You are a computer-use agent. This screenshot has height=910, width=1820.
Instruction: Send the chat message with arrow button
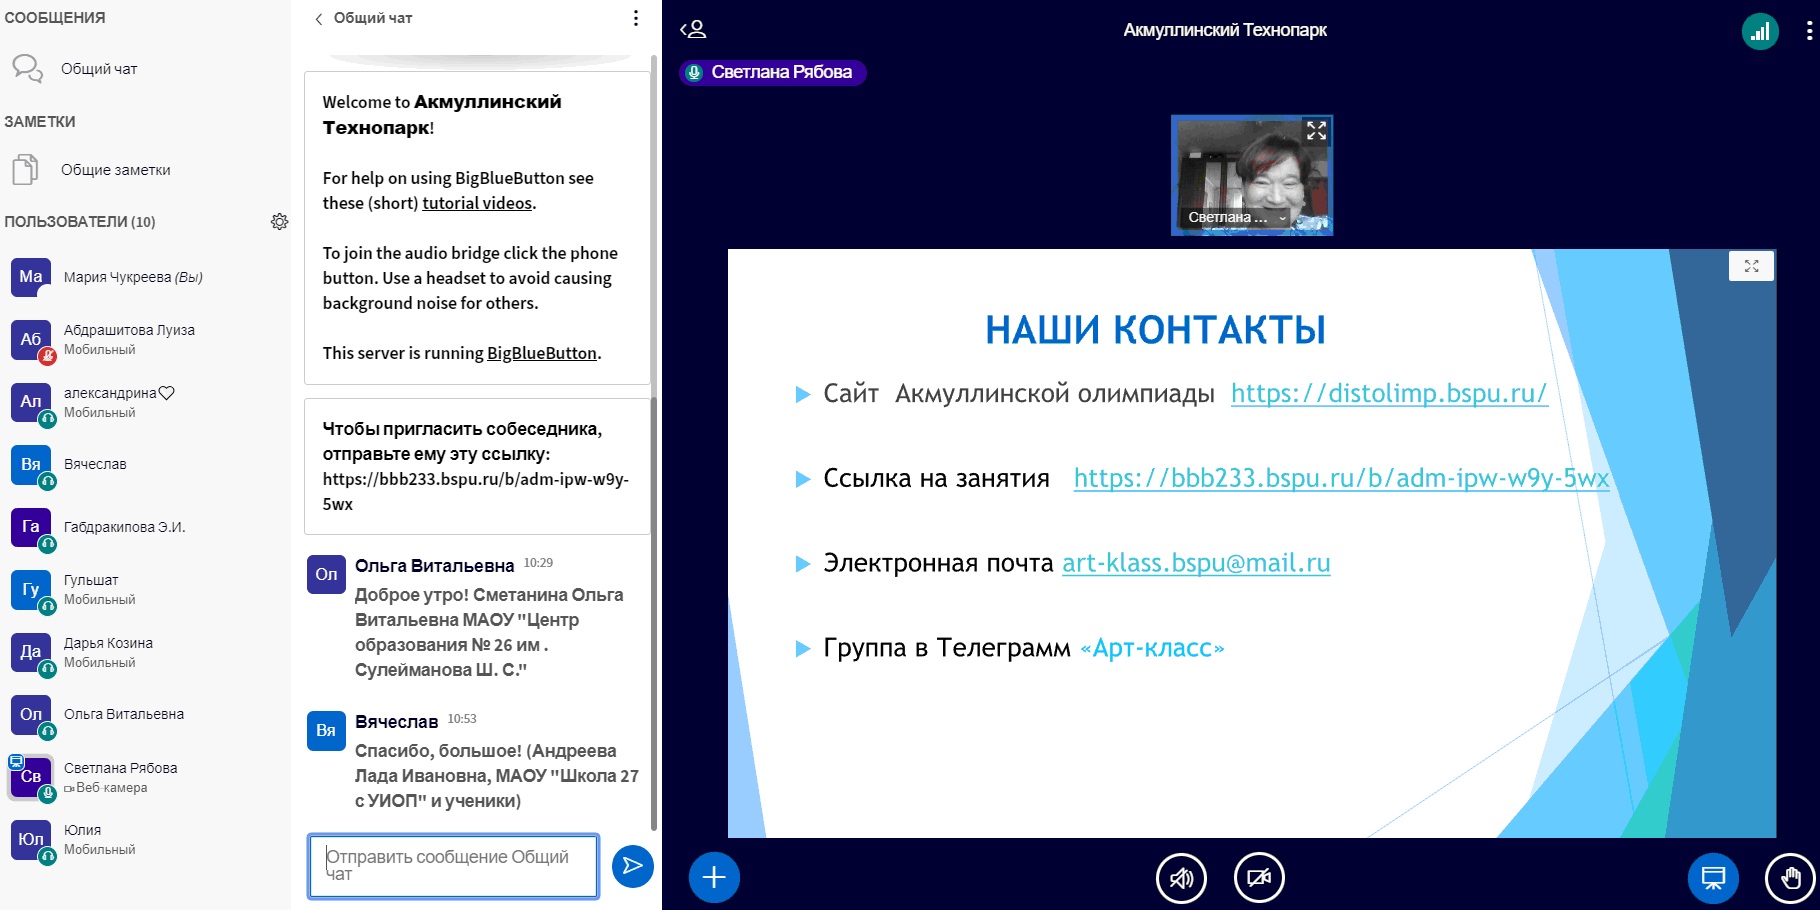point(632,866)
